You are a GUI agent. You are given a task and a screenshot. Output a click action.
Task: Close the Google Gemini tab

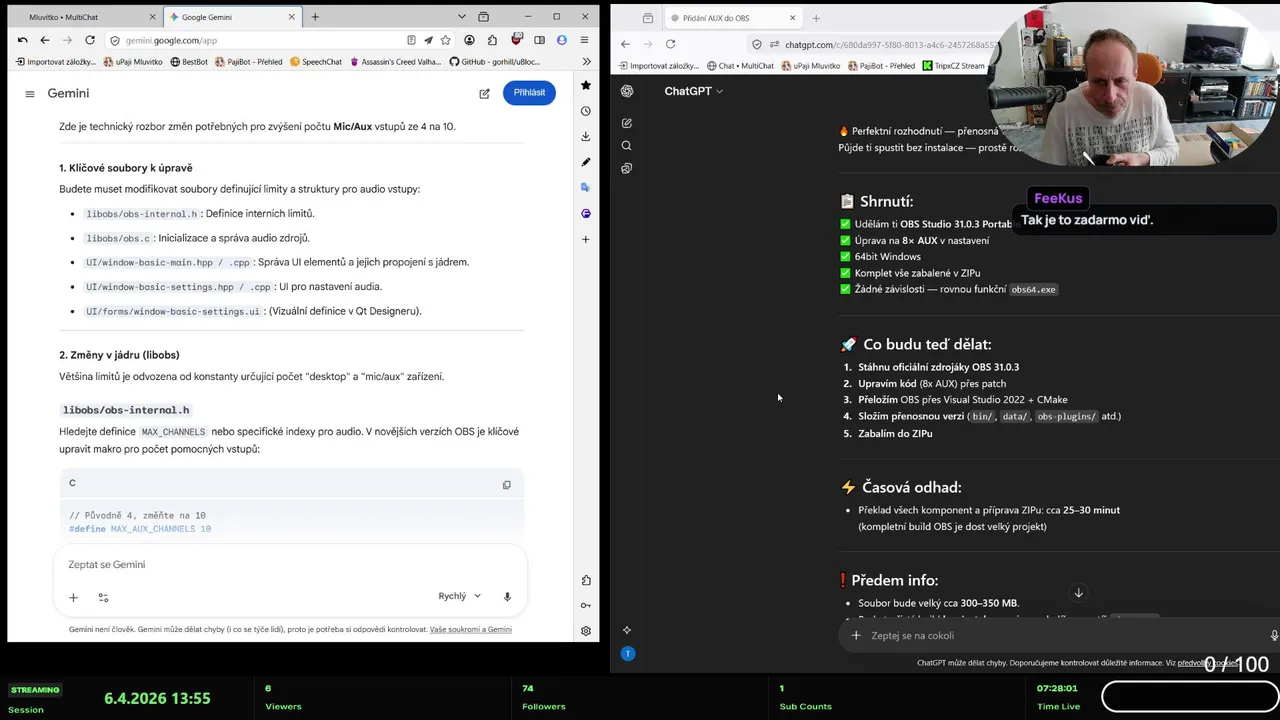291,17
